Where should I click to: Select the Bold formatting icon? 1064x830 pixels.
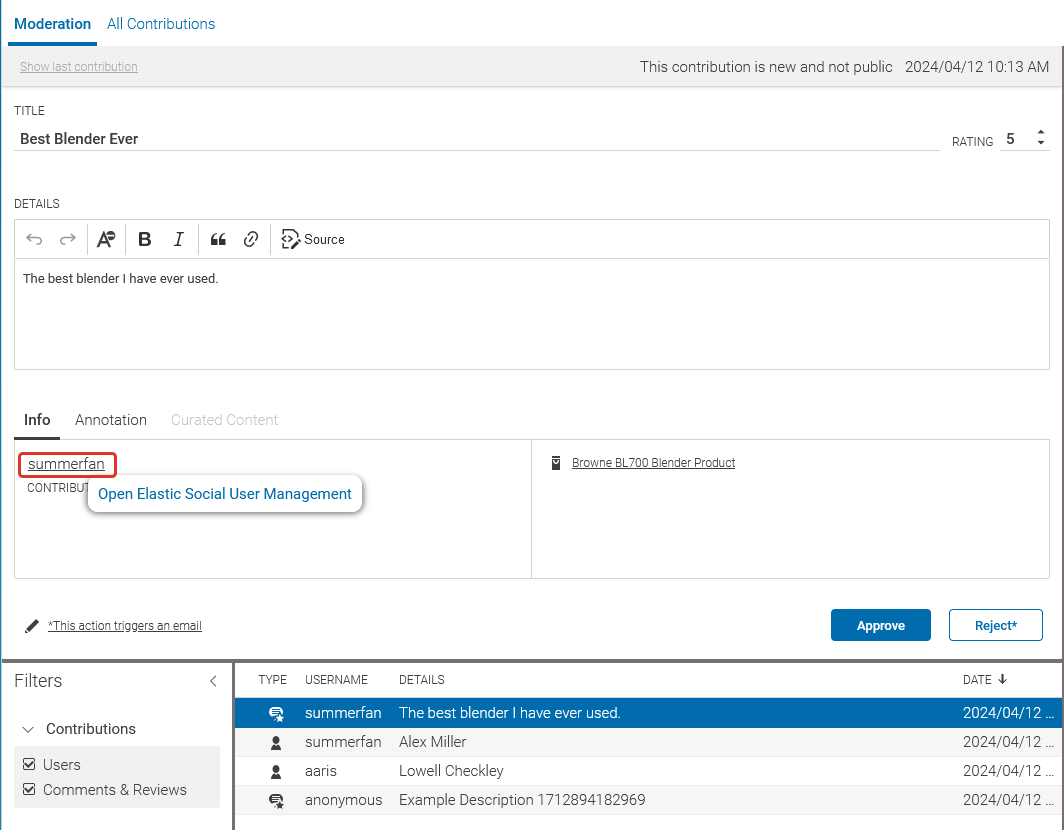(x=145, y=239)
